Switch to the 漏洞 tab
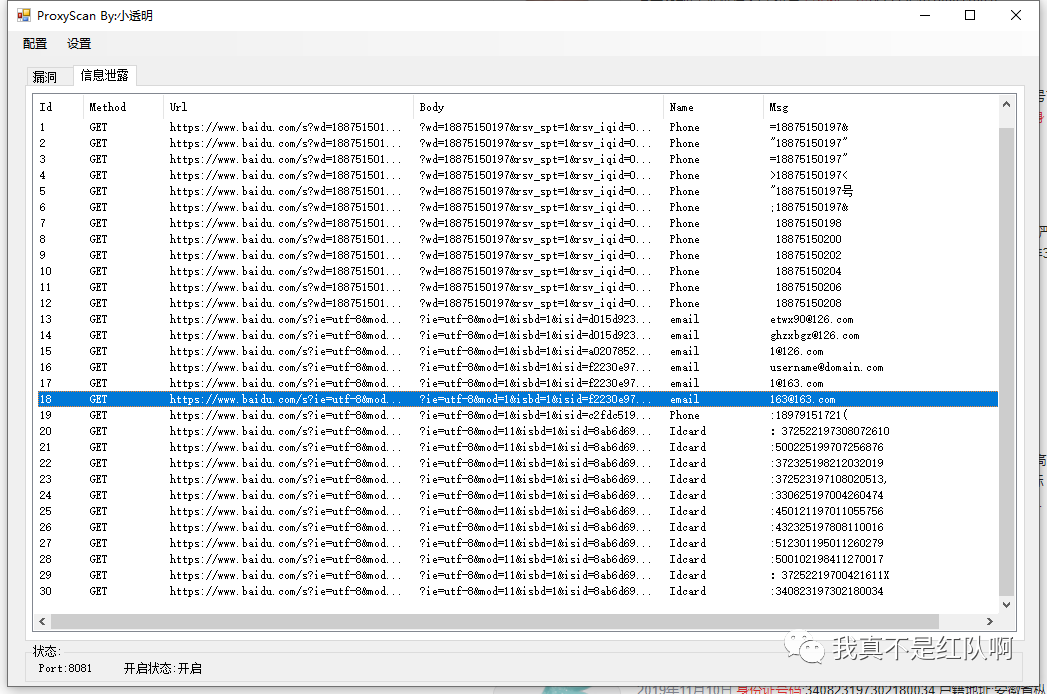The width and height of the screenshot is (1047, 694). click(45, 77)
